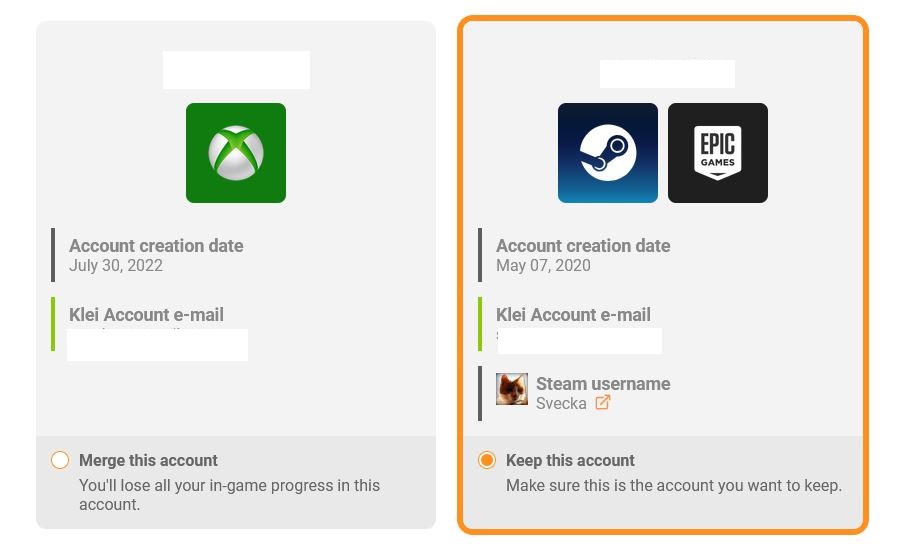Select the Merge this account radio button
This screenshot has height=544, width=906.
60,460
